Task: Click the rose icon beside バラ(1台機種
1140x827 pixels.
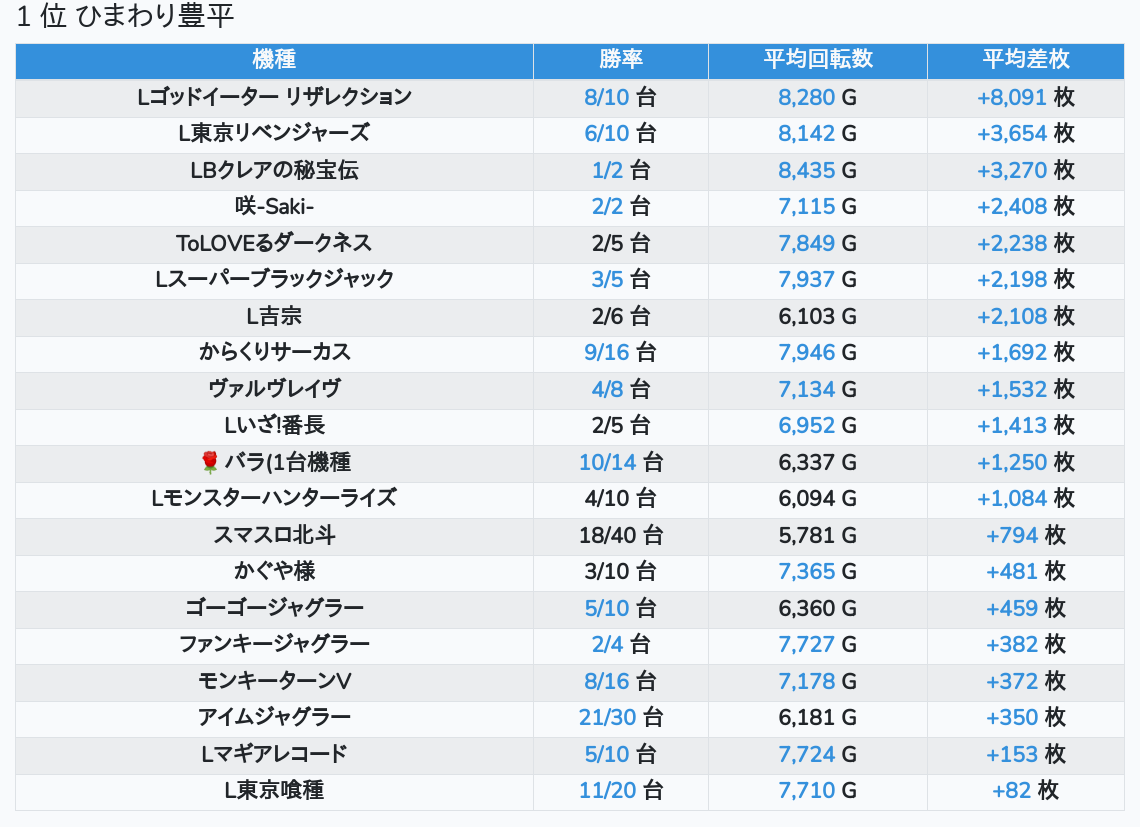Action: tap(209, 462)
